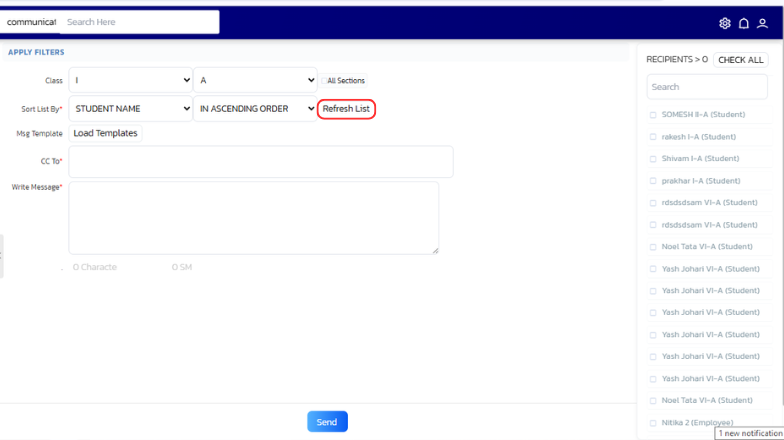Image resolution: width=784 pixels, height=440 pixels.
Task: Click the Refresh List button
Action: click(x=346, y=109)
